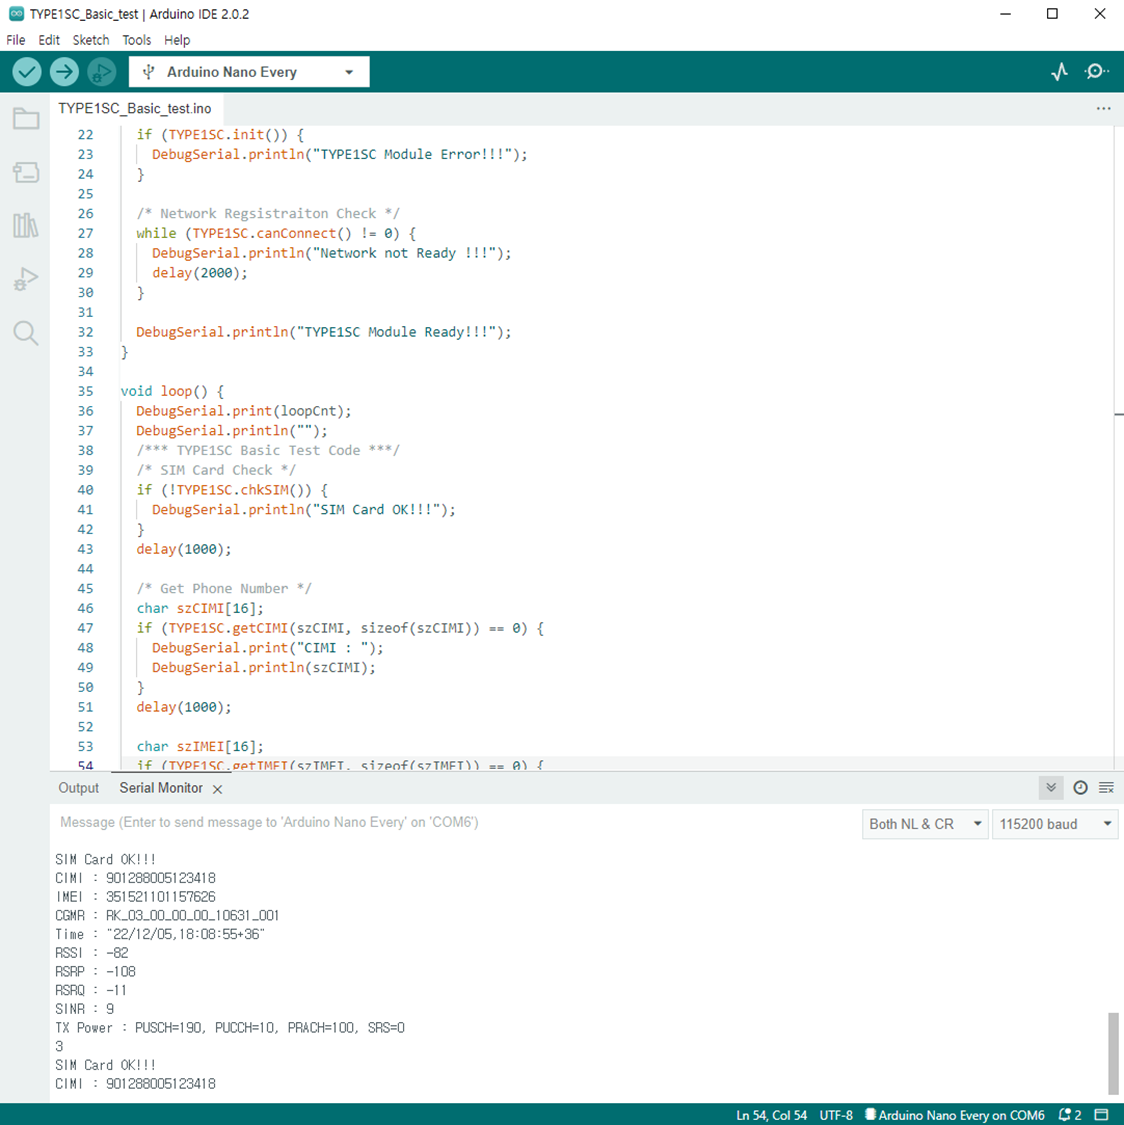The width and height of the screenshot is (1124, 1125).
Task: Open the Edit menu
Action: click(49, 40)
